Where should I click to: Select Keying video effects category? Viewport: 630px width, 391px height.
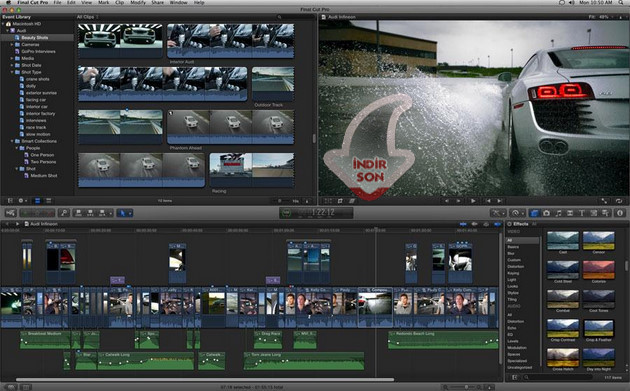pyautogui.click(x=513, y=273)
